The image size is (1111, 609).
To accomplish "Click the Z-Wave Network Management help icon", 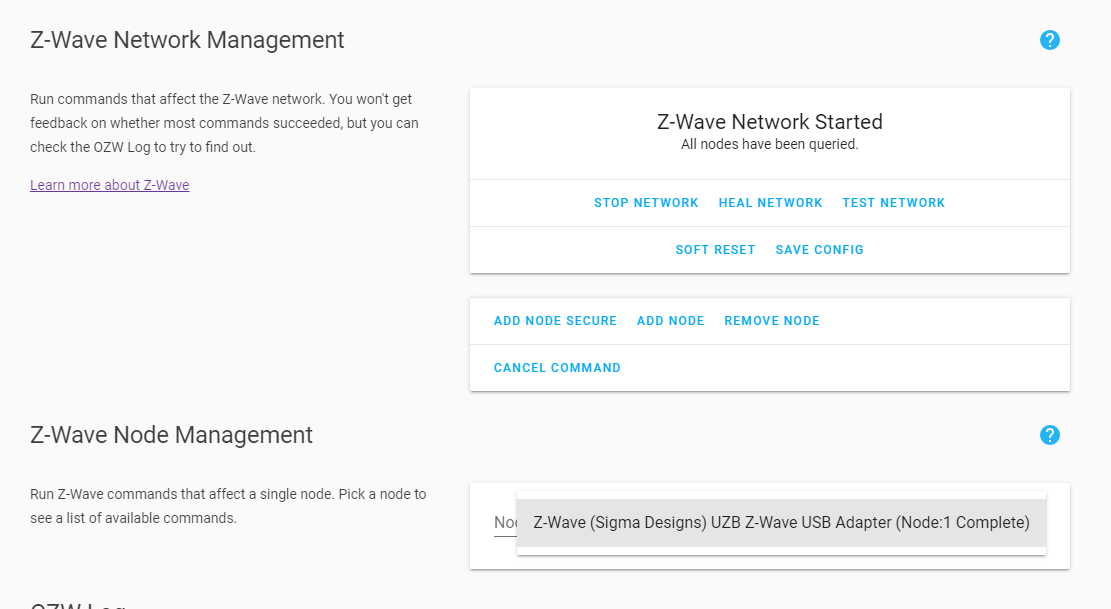I will pyautogui.click(x=1050, y=40).
